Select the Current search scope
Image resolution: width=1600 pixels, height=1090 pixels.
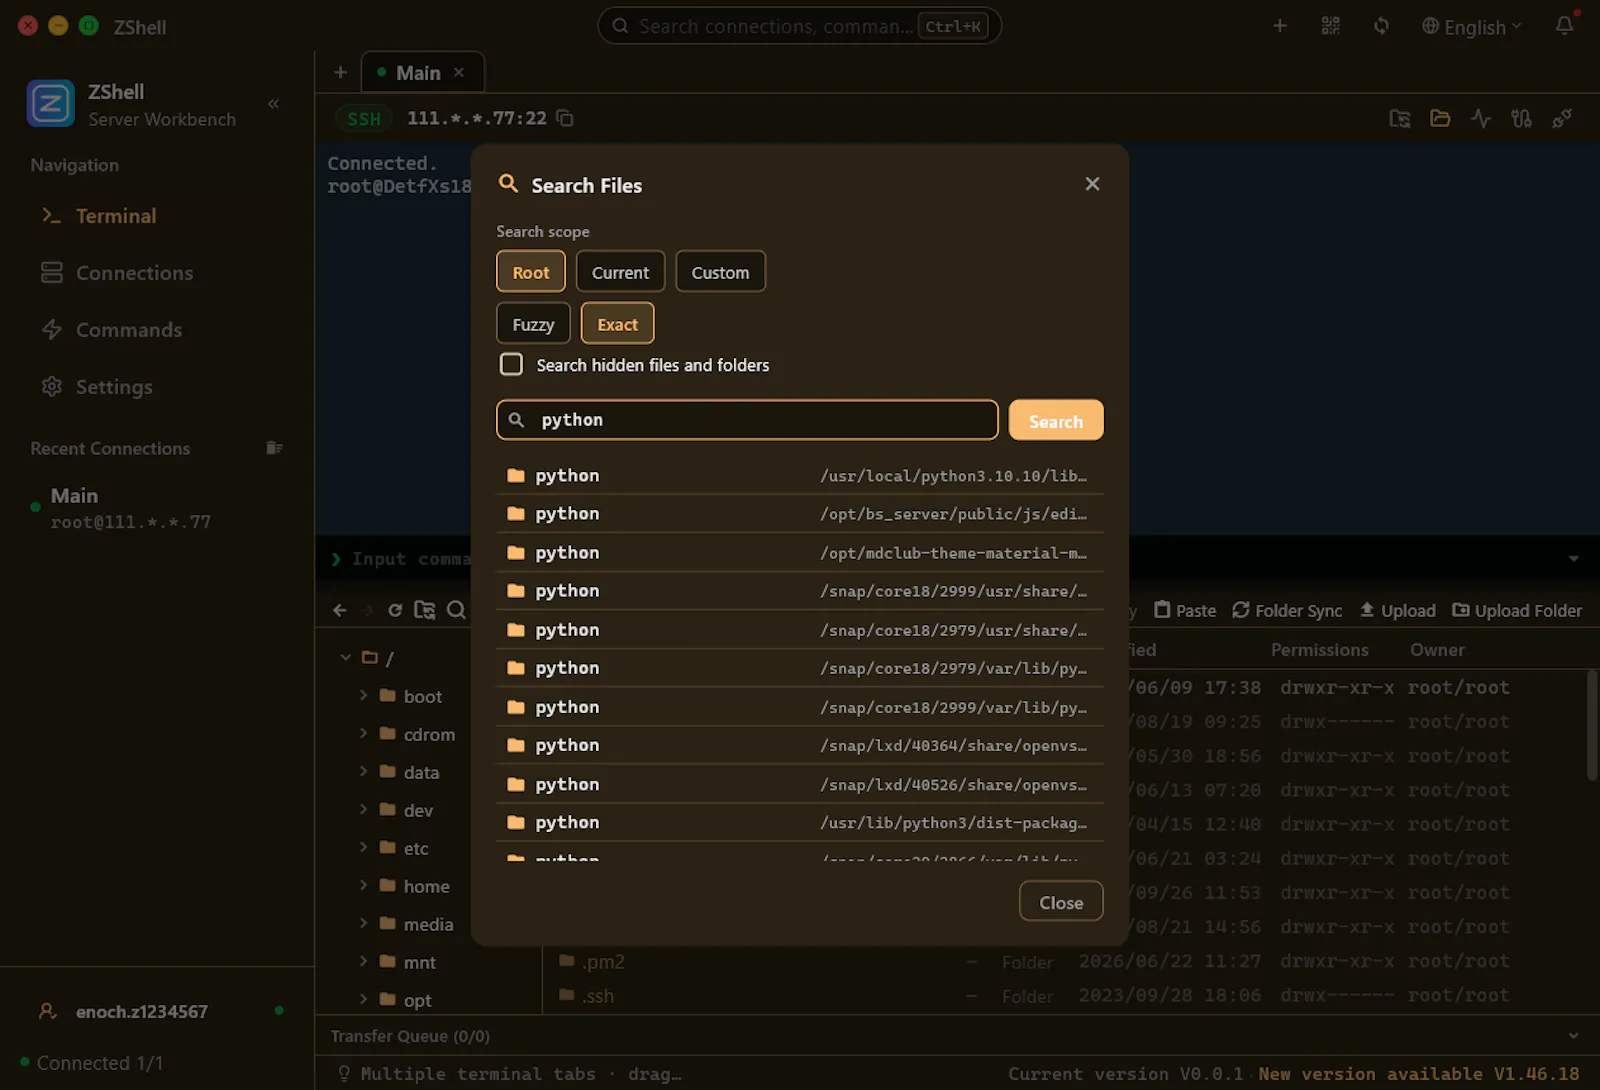[x=620, y=272]
